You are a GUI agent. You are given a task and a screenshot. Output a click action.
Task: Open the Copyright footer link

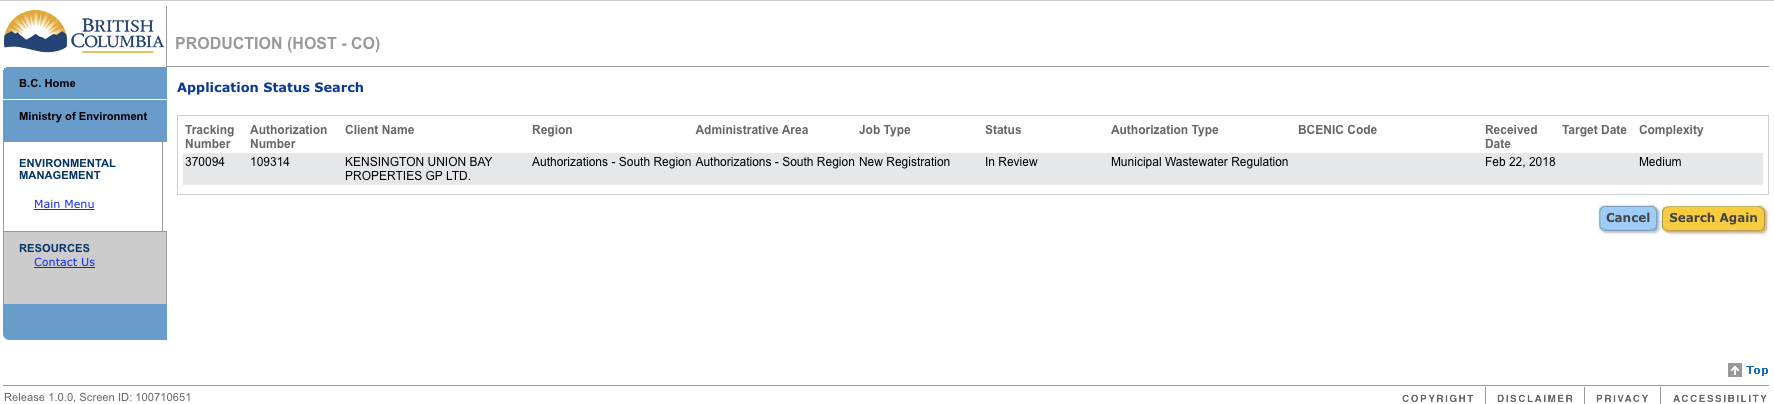tap(1437, 398)
